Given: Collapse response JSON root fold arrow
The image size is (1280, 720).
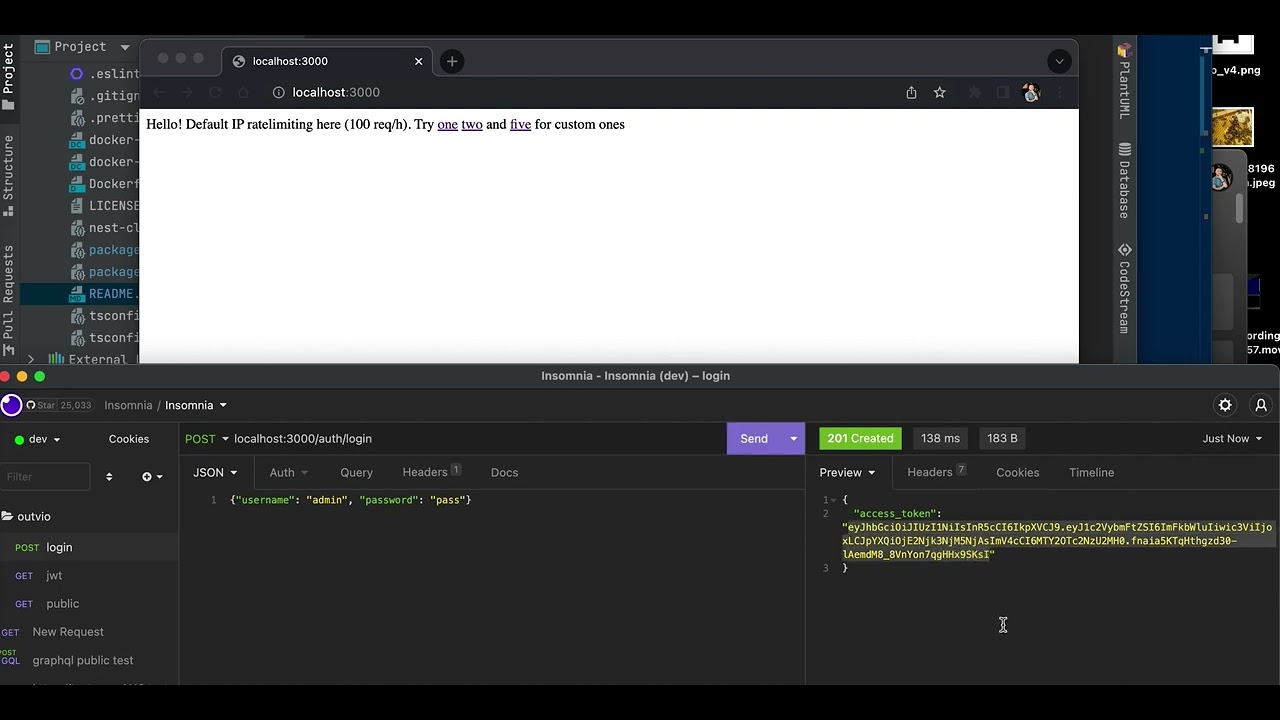Looking at the screenshot, I should (x=834, y=500).
